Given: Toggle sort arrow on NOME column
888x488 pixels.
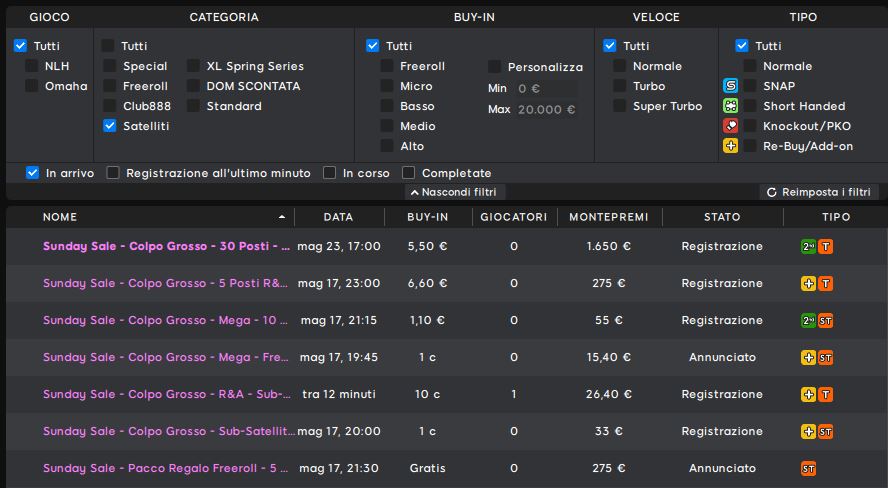Looking at the screenshot, I should [281, 217].
